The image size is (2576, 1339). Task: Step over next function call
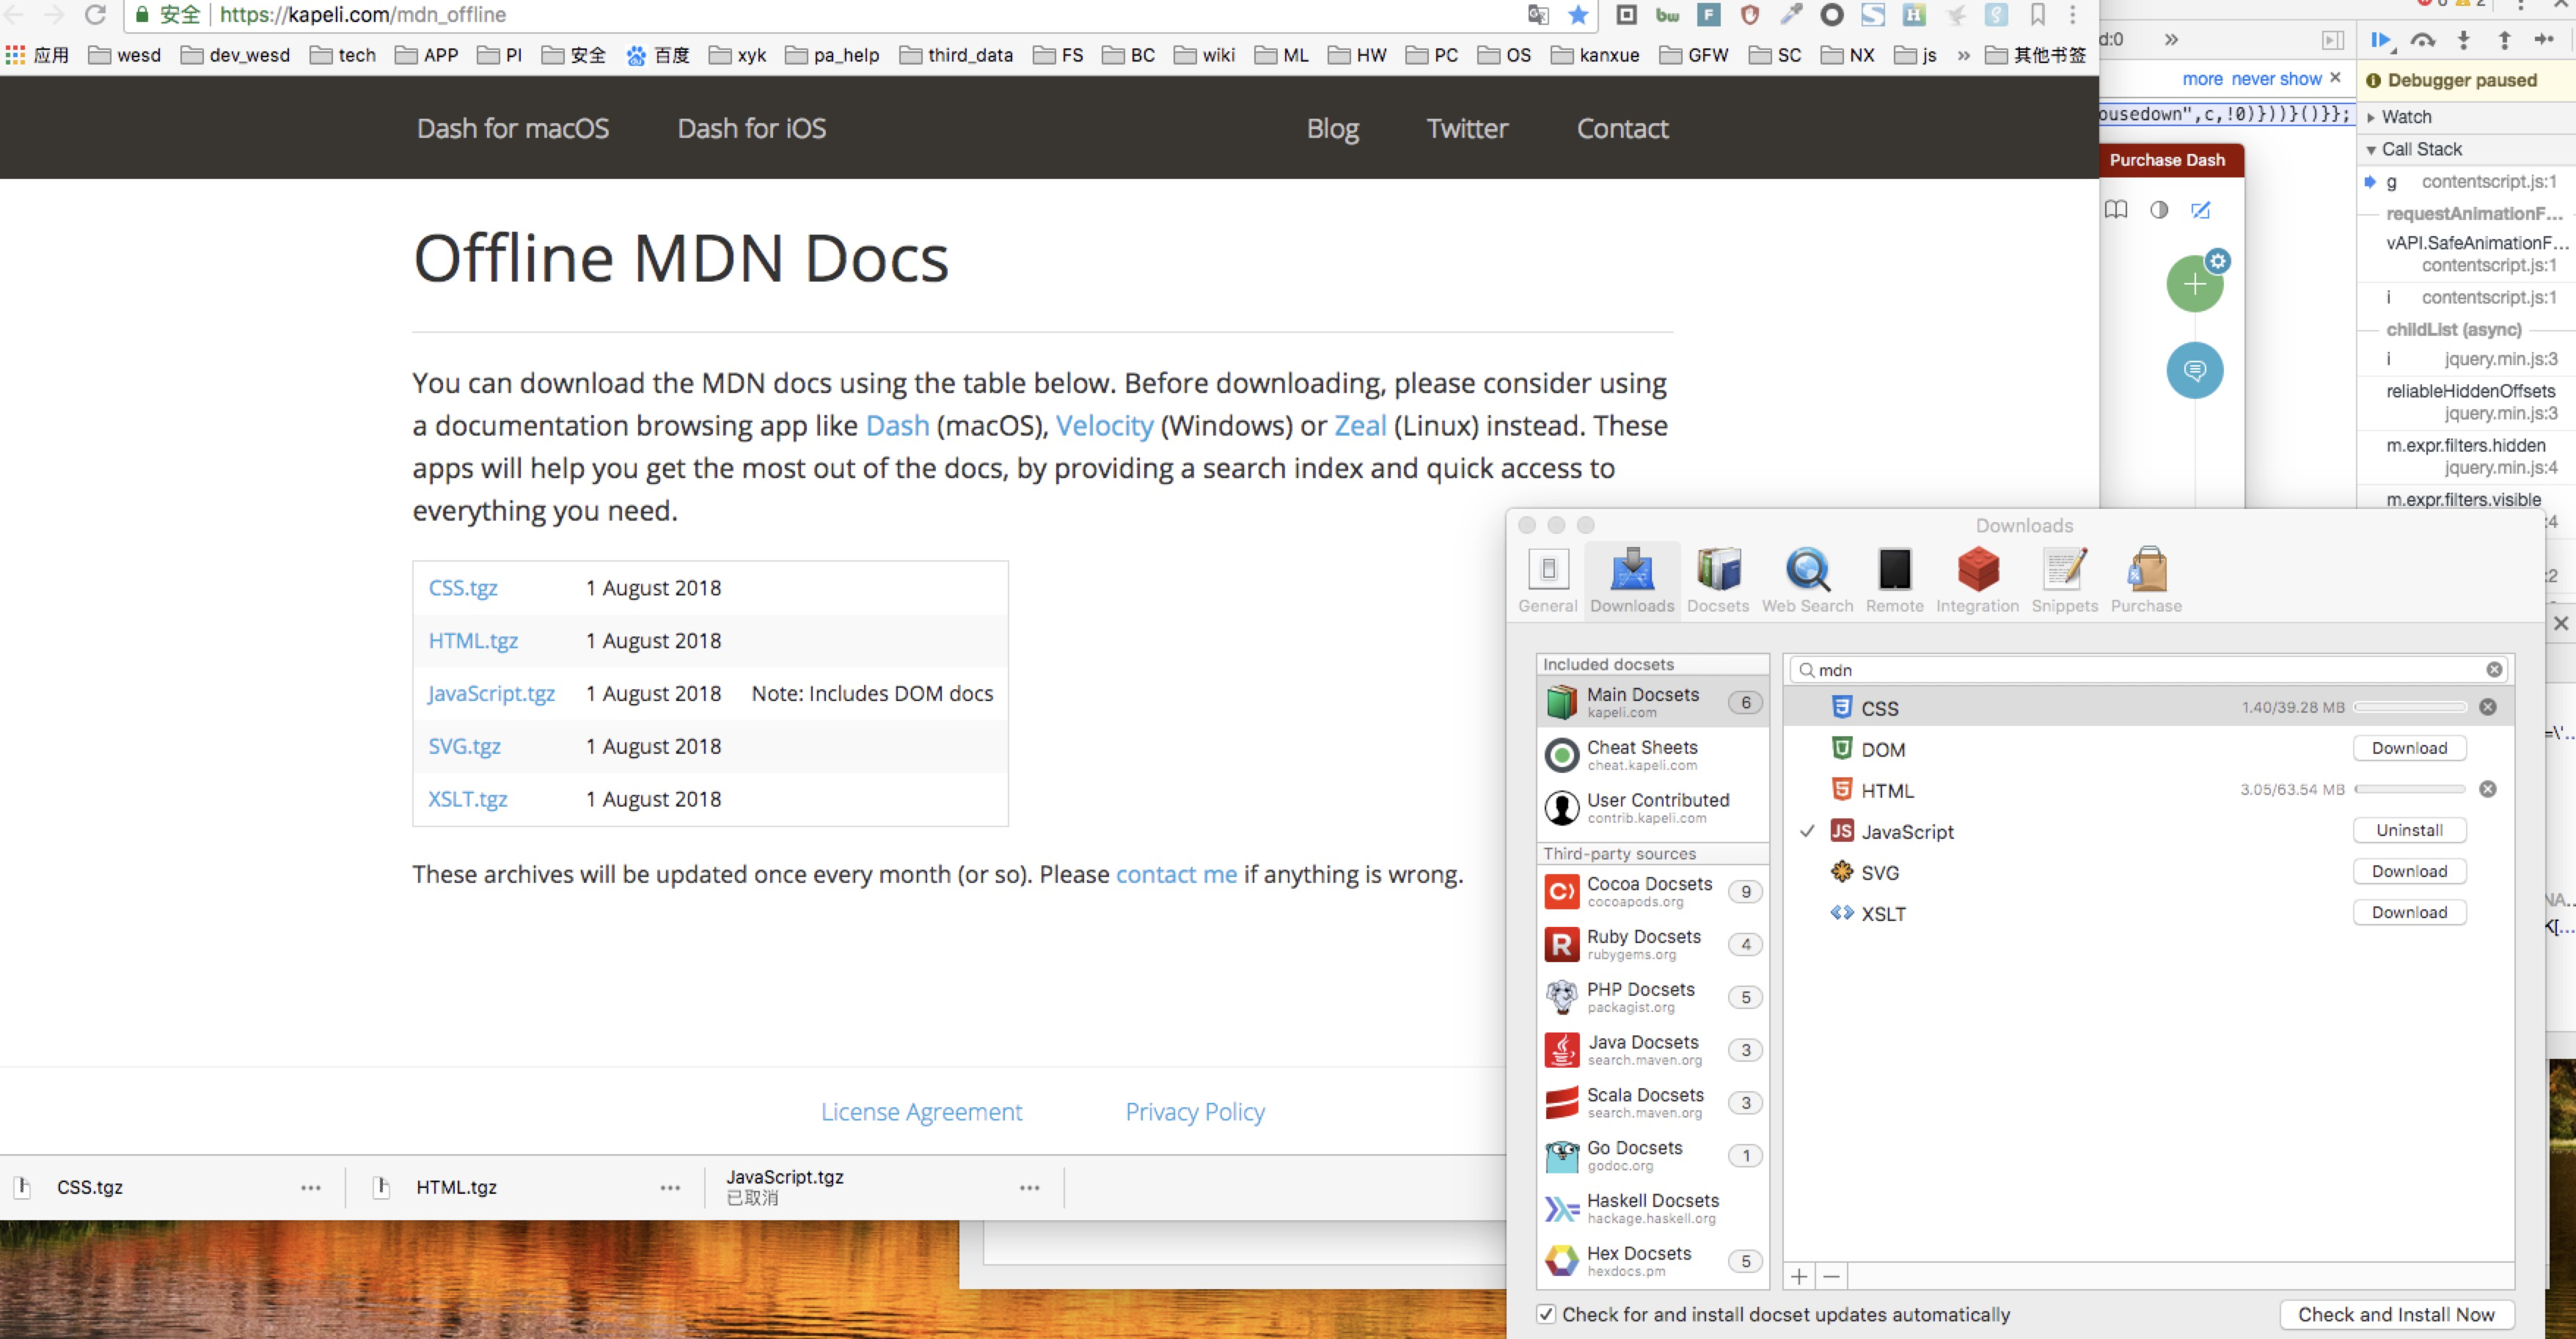(2422, 39)
